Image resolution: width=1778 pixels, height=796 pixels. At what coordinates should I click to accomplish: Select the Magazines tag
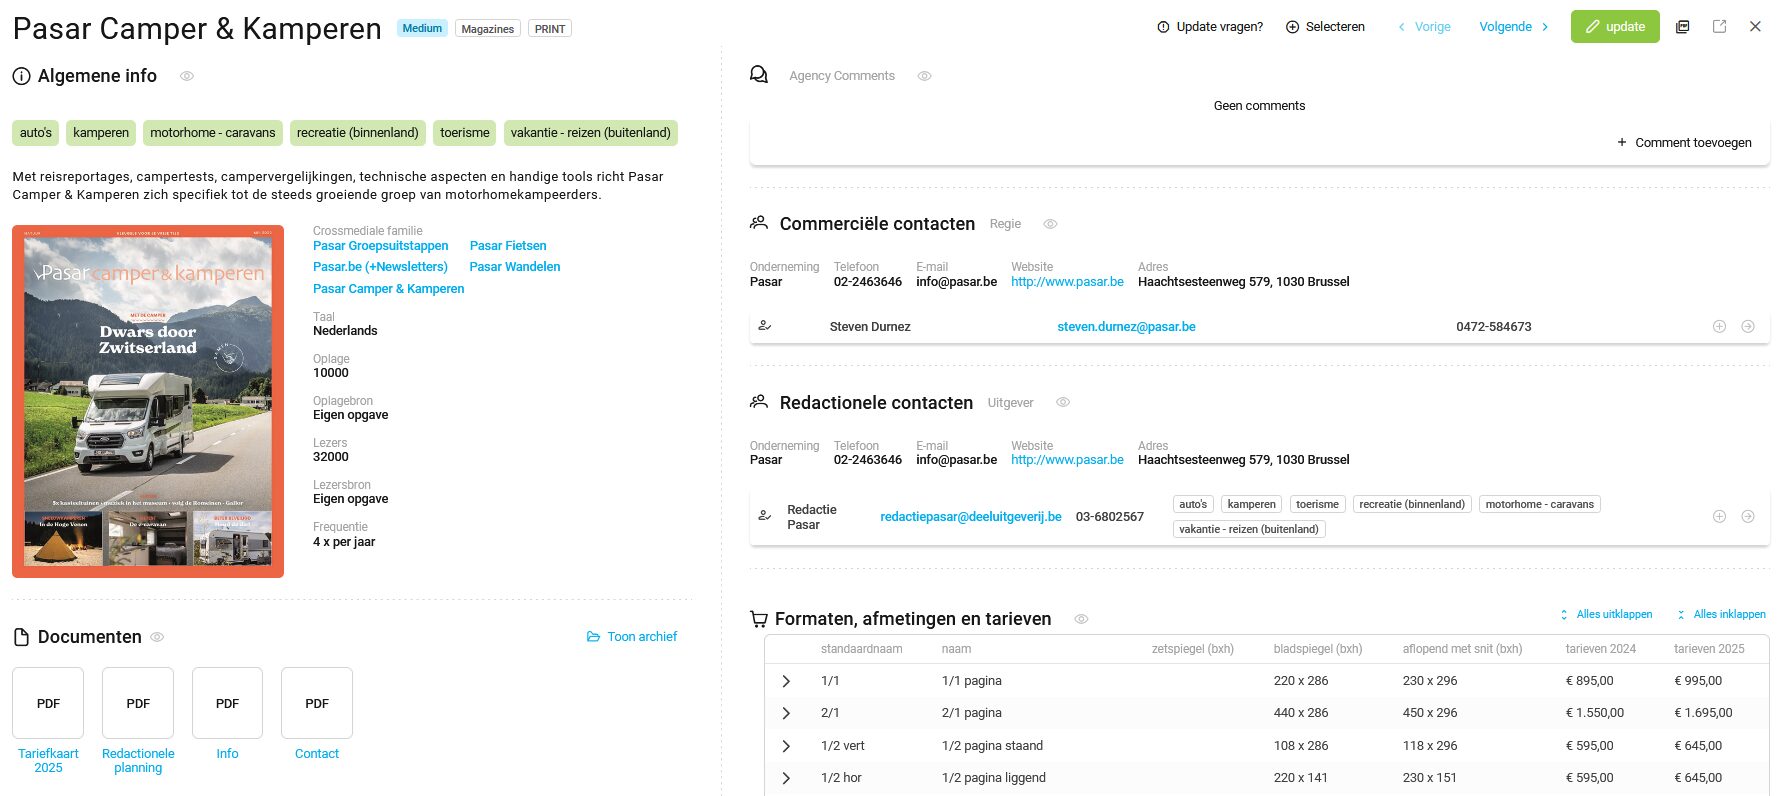pos(487,29)
